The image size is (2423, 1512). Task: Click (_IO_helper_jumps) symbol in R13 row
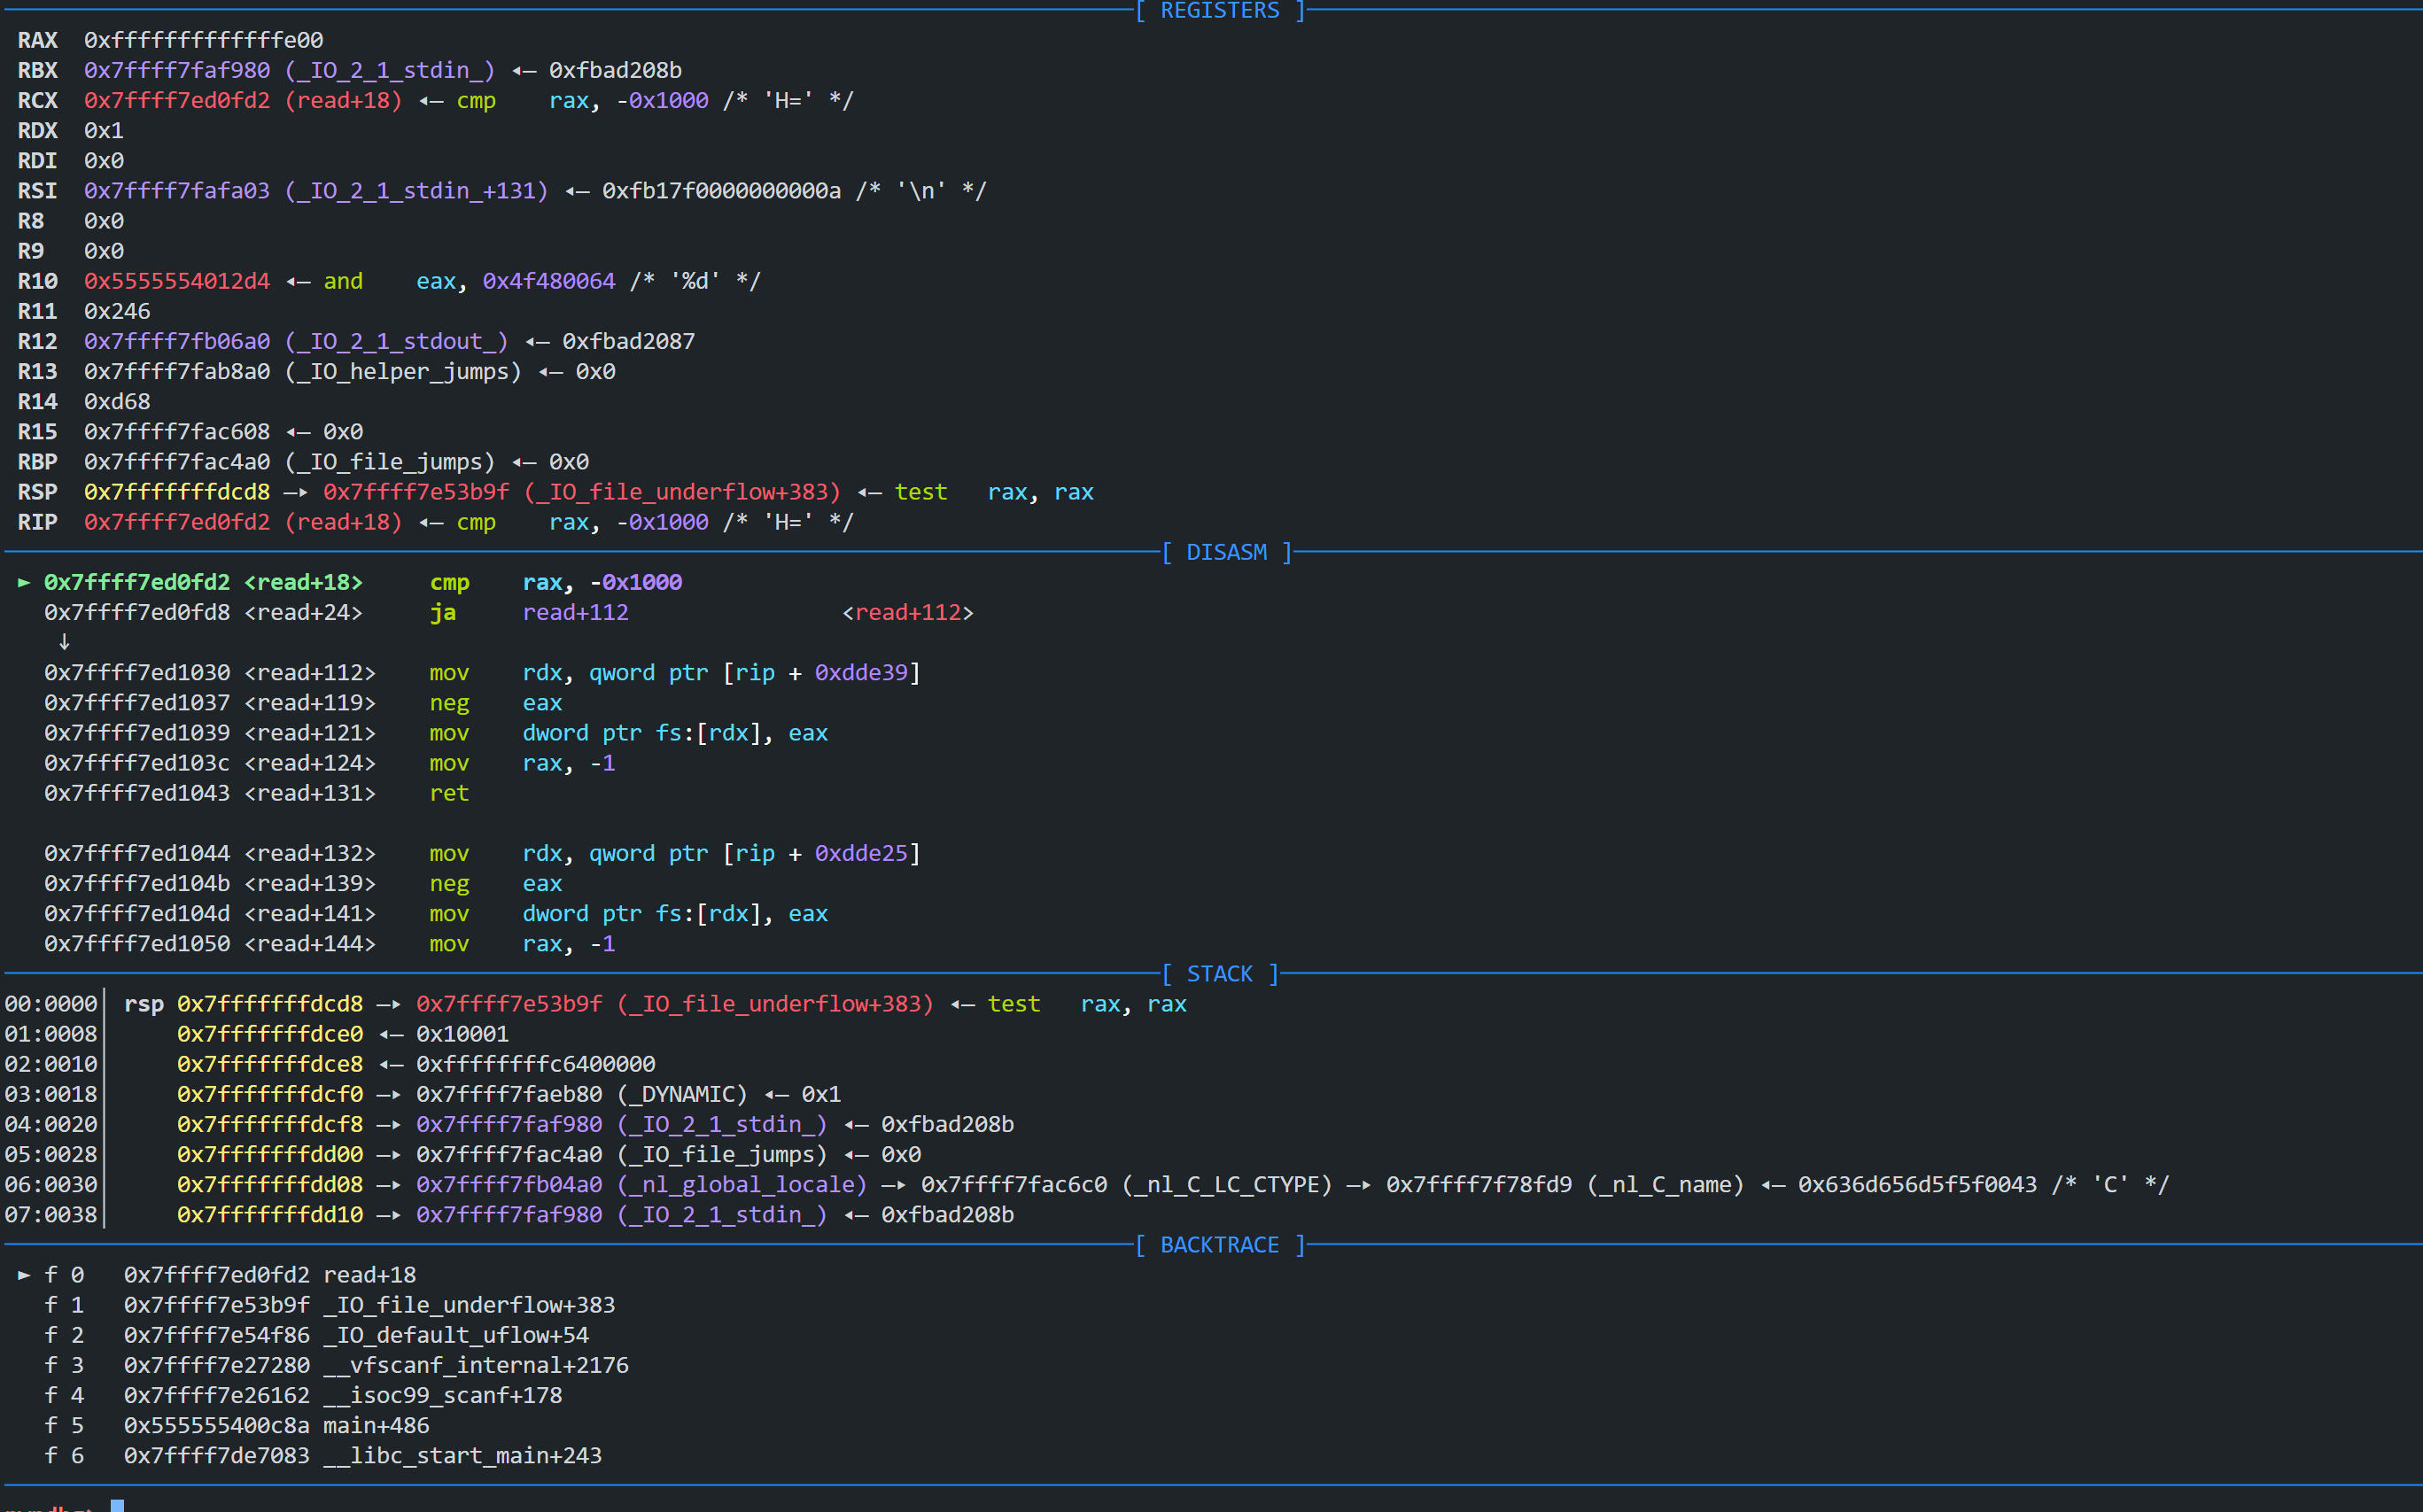(x=403, y=371)
